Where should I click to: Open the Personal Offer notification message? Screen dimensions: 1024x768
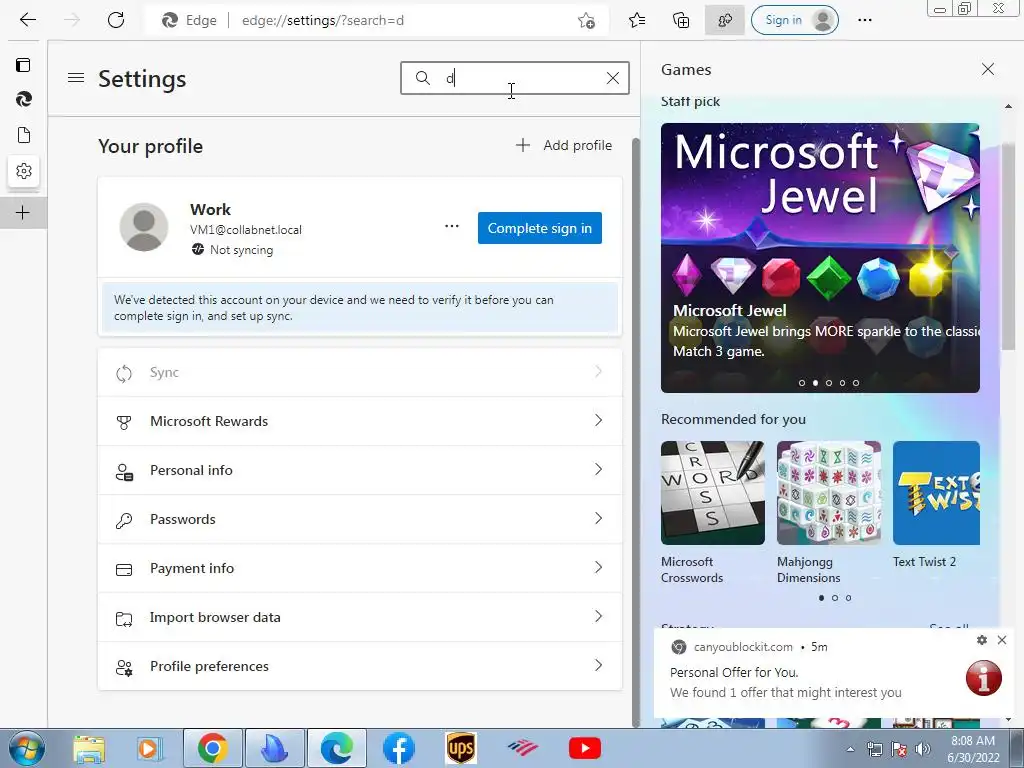786,682
